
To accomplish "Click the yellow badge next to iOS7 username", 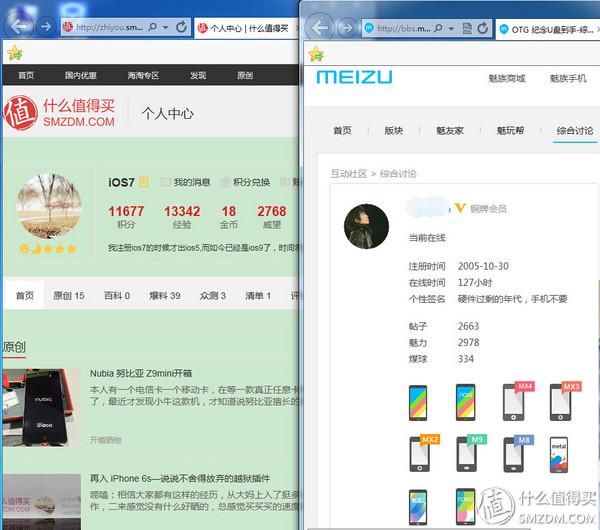I will (x=144, y=182).
